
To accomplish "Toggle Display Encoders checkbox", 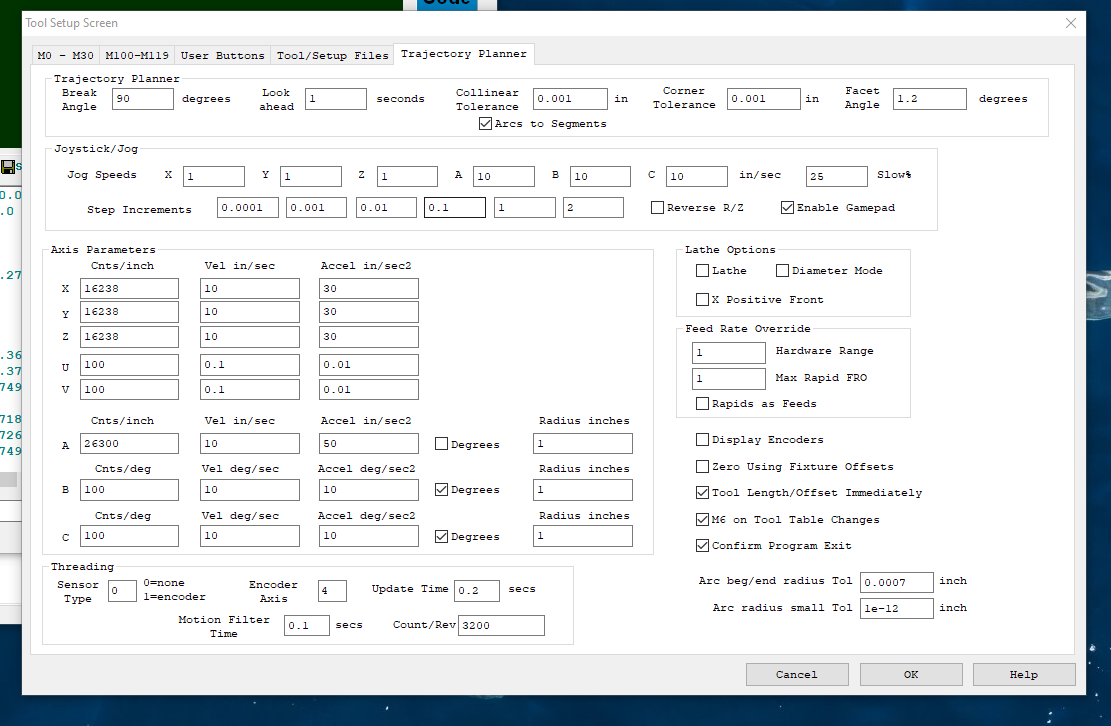I will click(x=703, y=440).
